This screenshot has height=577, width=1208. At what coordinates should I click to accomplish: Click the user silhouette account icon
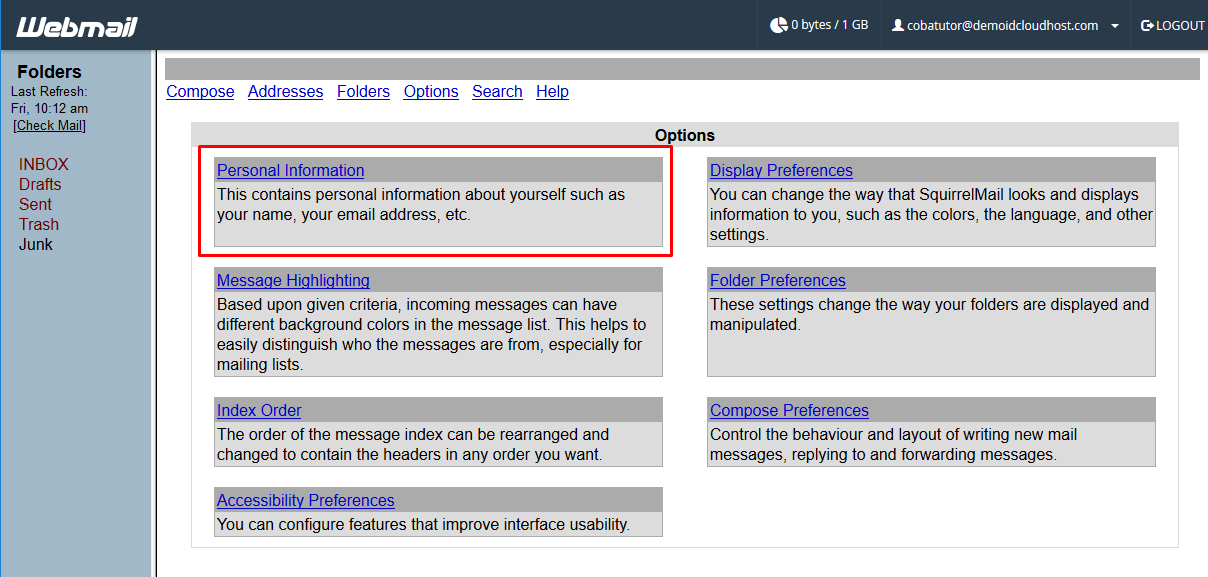(x=898, y=25)
